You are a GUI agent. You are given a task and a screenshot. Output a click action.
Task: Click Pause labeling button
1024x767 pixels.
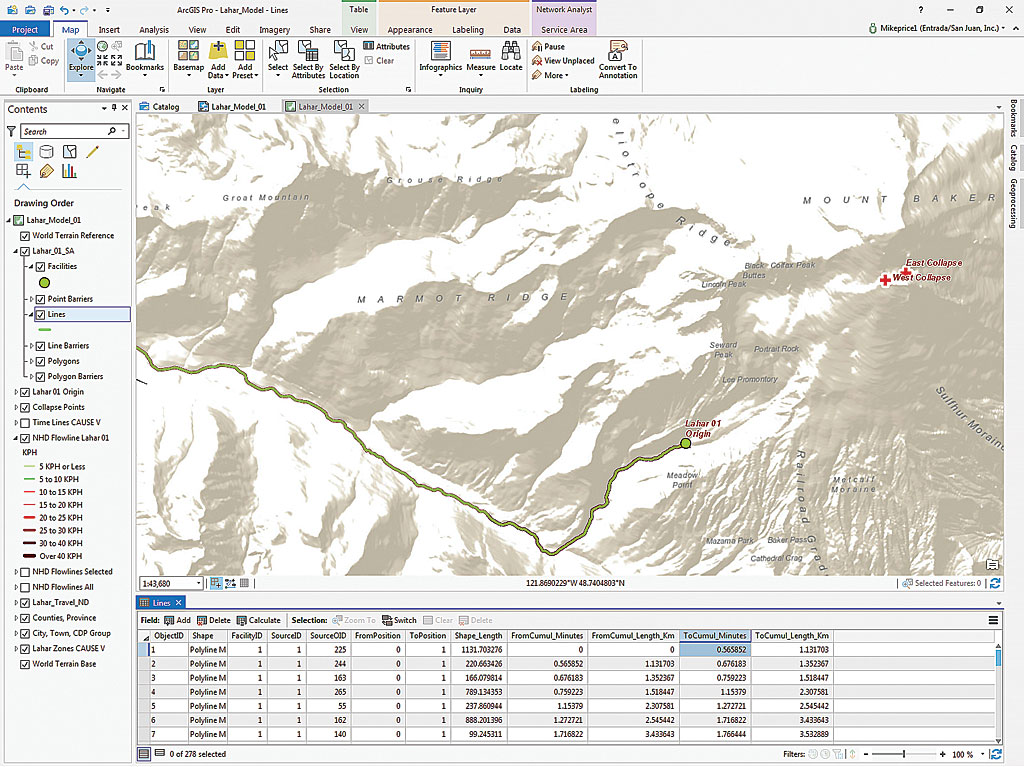(548, 46)
